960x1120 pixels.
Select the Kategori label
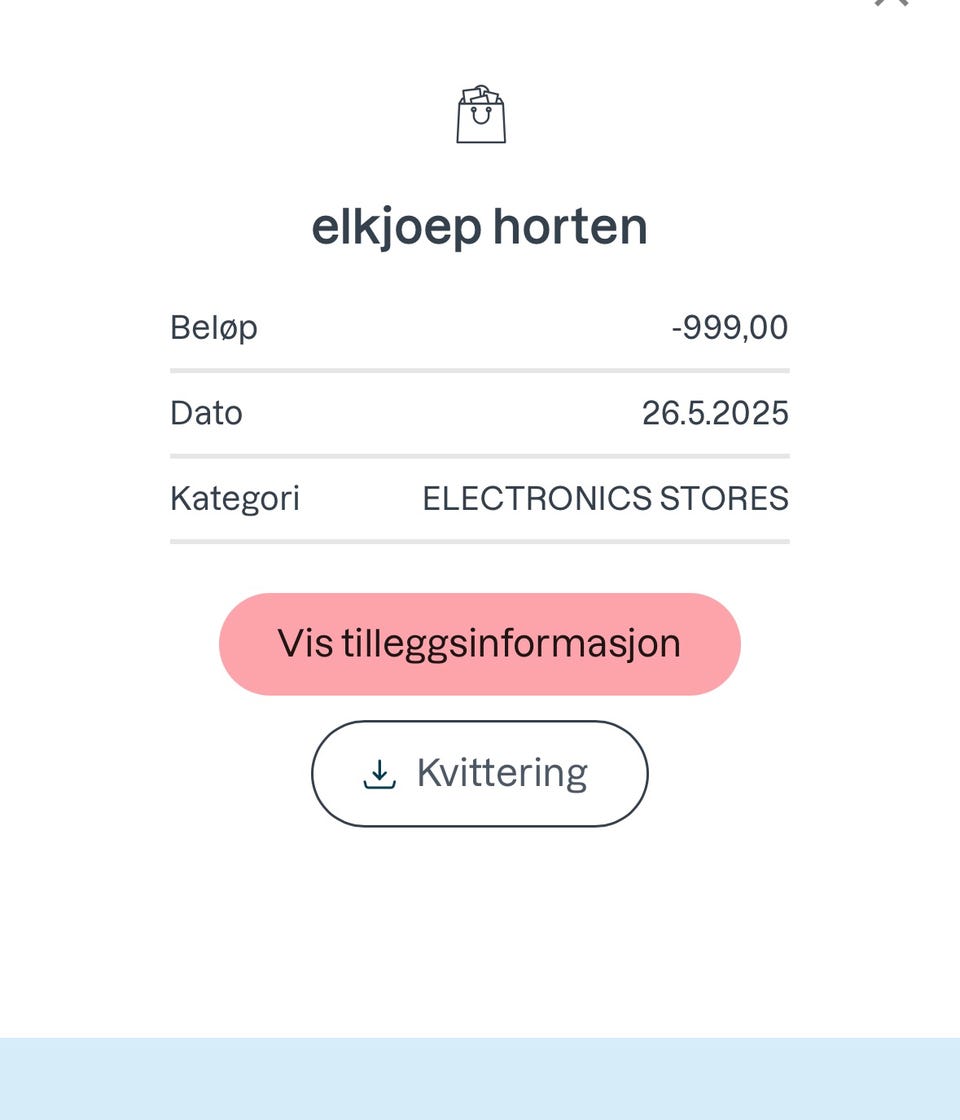click(235, 498)
